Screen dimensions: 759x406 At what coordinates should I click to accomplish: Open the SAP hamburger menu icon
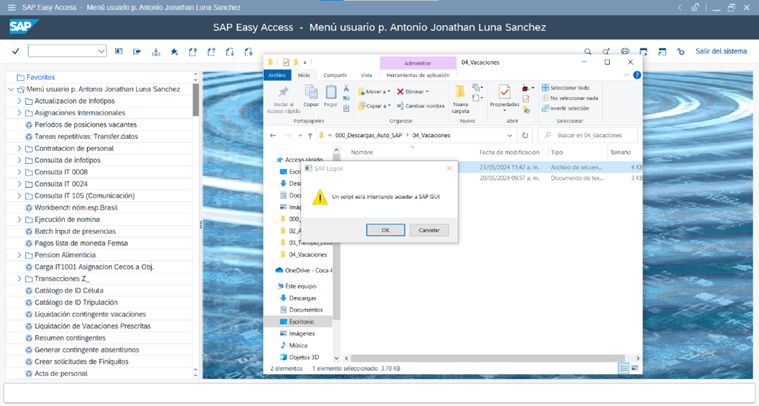(11, 7)
